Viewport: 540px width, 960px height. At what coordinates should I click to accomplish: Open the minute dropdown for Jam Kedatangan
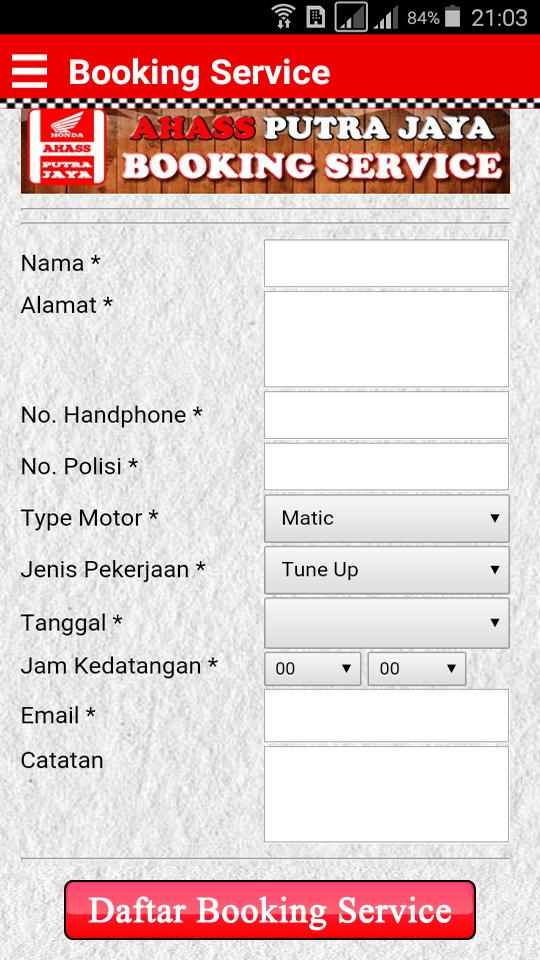417,669
